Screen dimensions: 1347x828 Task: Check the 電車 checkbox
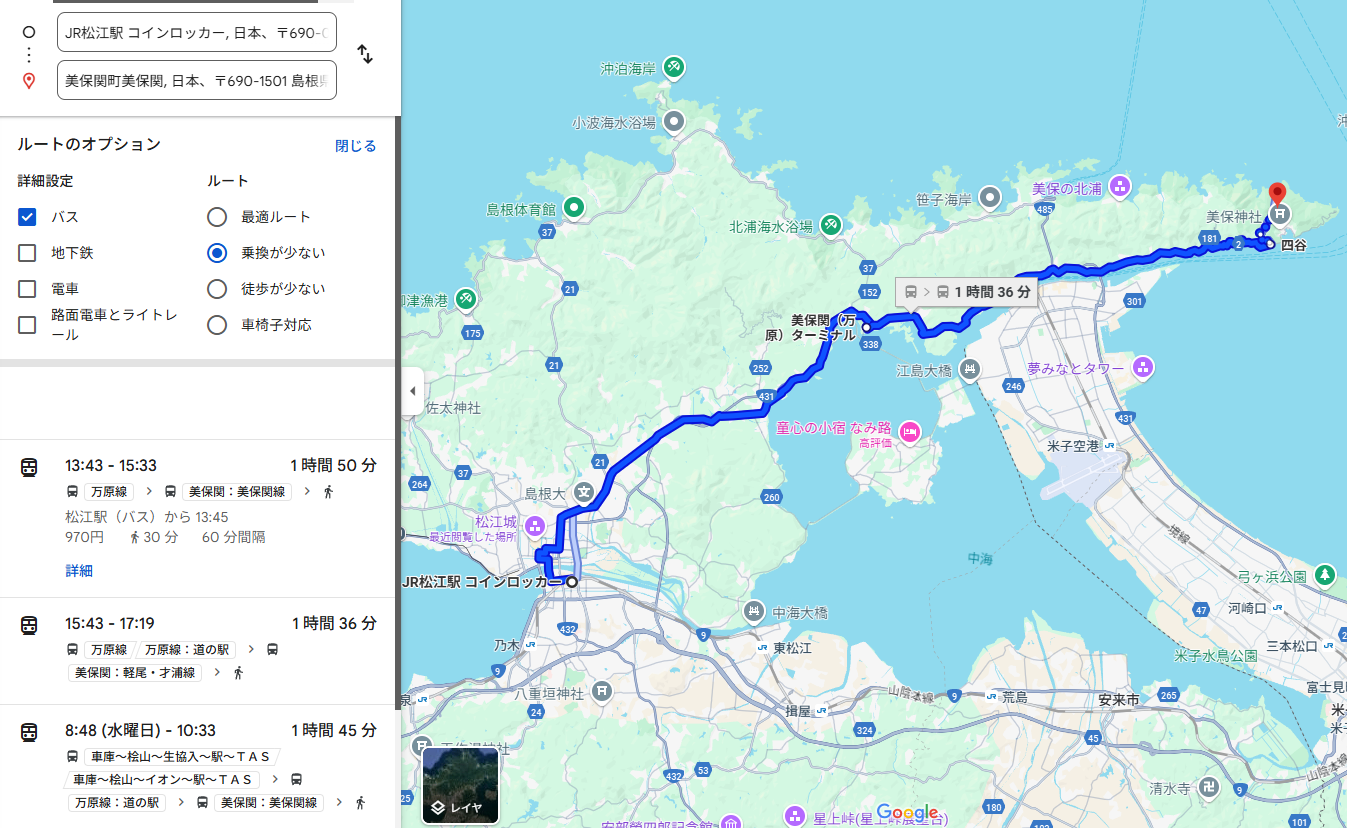pyautogui.click(x=28, y=289)
